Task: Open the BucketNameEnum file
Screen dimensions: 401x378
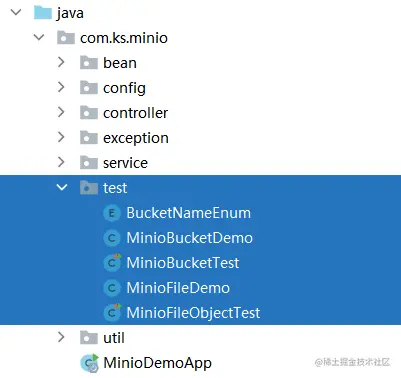Action: click(189, 213)
